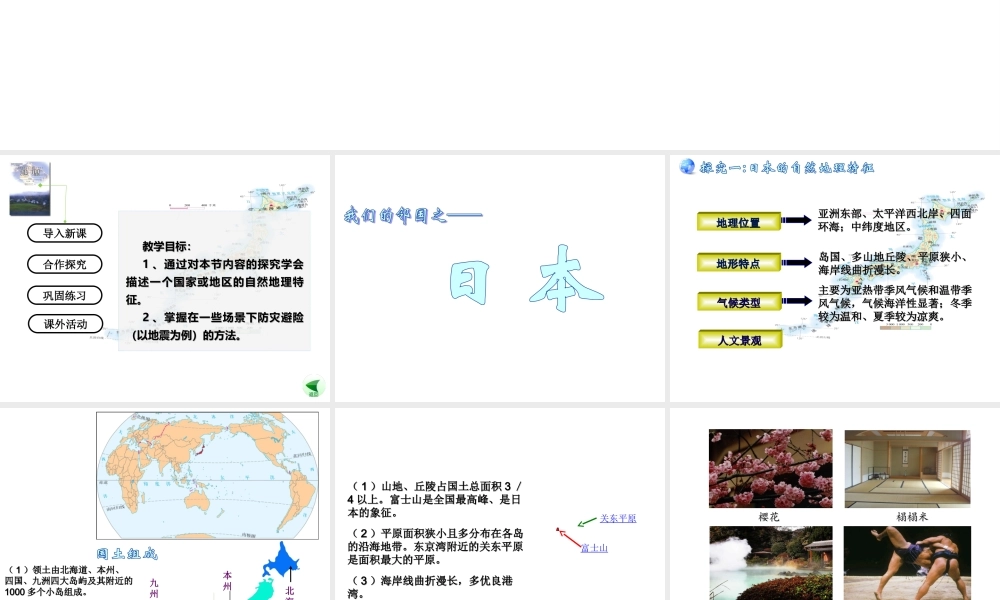Go to the 课外活动 navigation button

(x=65, y=324)
